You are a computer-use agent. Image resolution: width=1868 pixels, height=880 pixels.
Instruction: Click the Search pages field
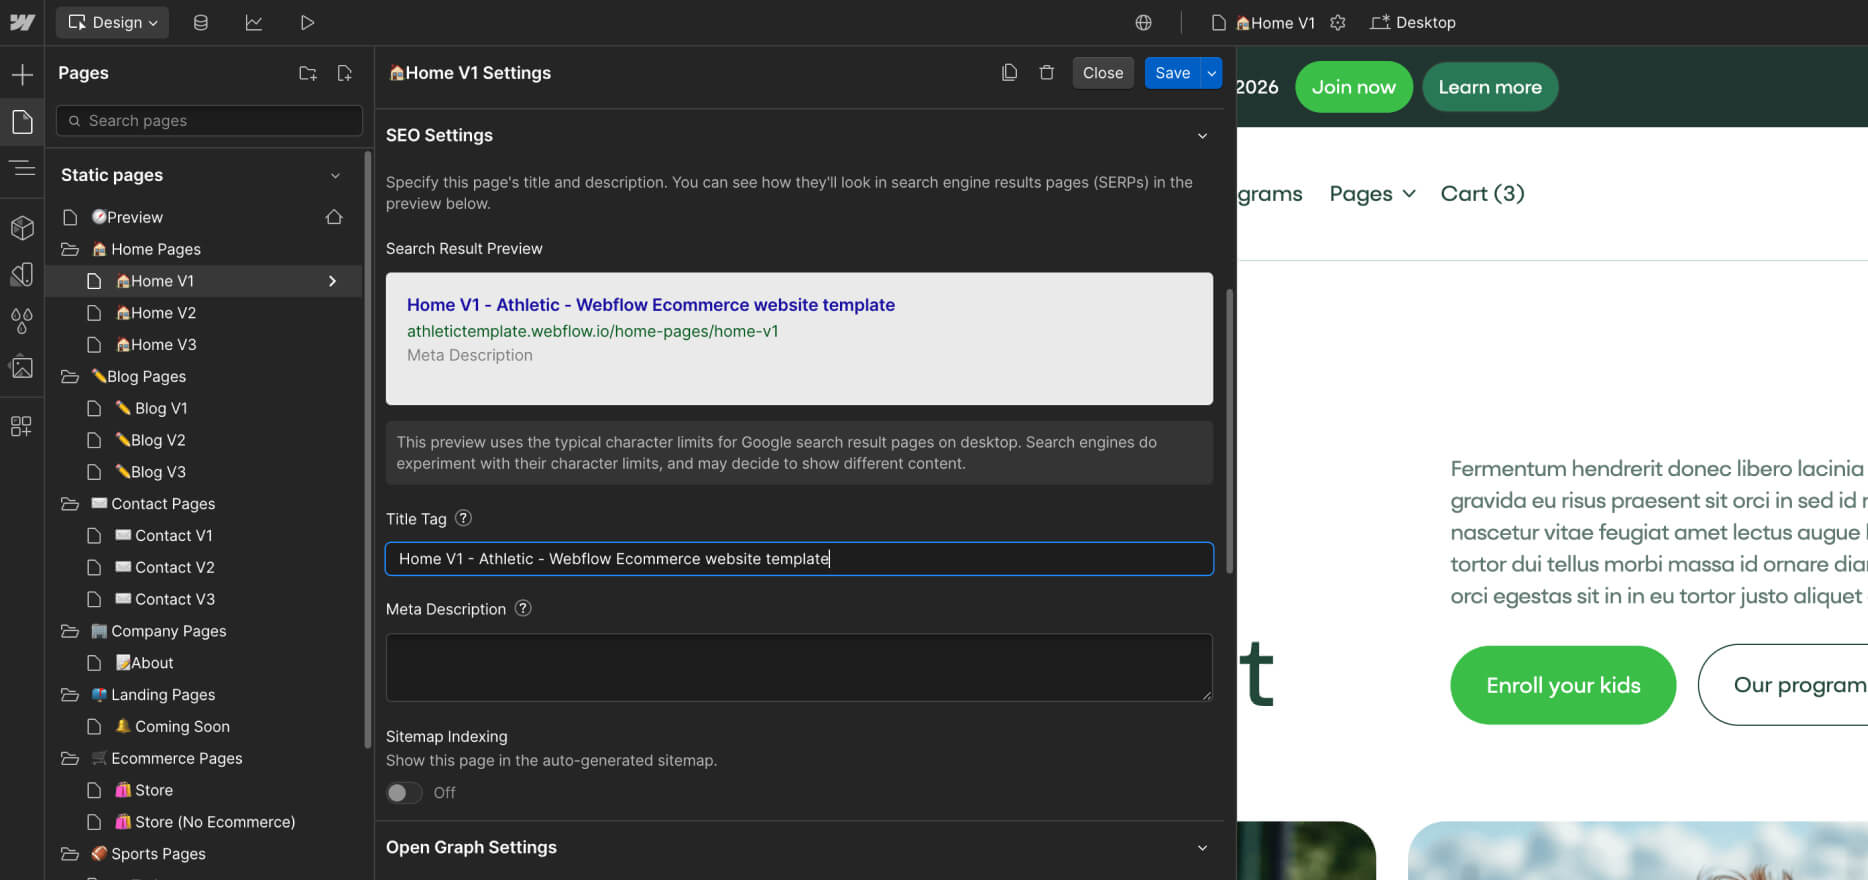(x=210, y=120)
